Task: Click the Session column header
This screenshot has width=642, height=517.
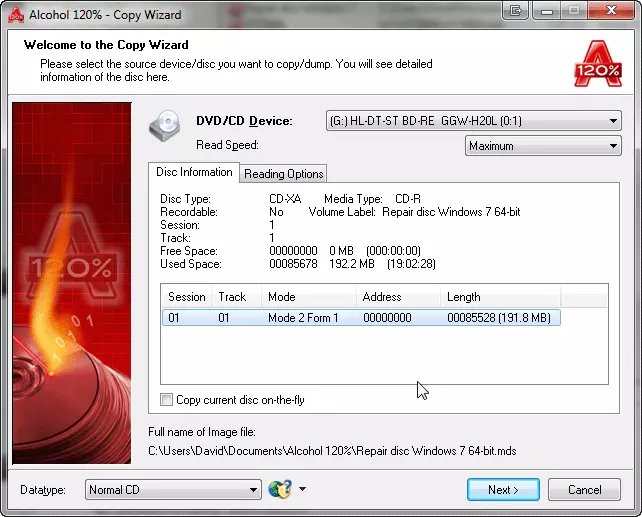Action: (187, 297)
